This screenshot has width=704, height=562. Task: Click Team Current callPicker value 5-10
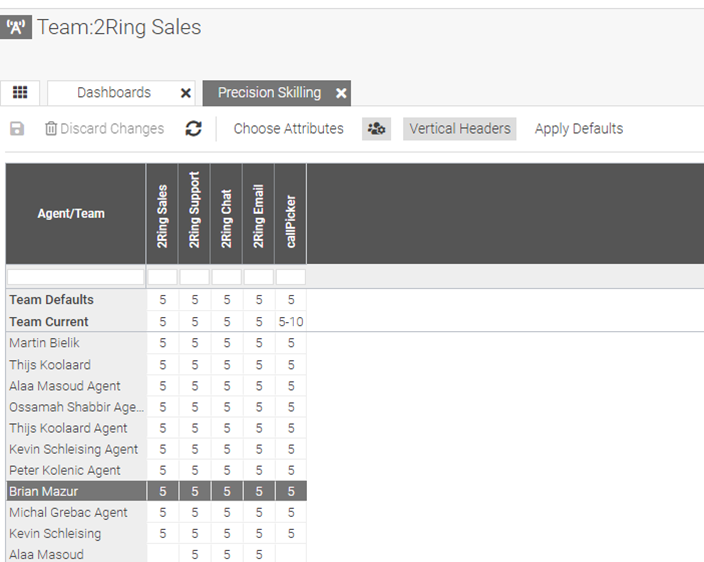(x=291, y=322)
